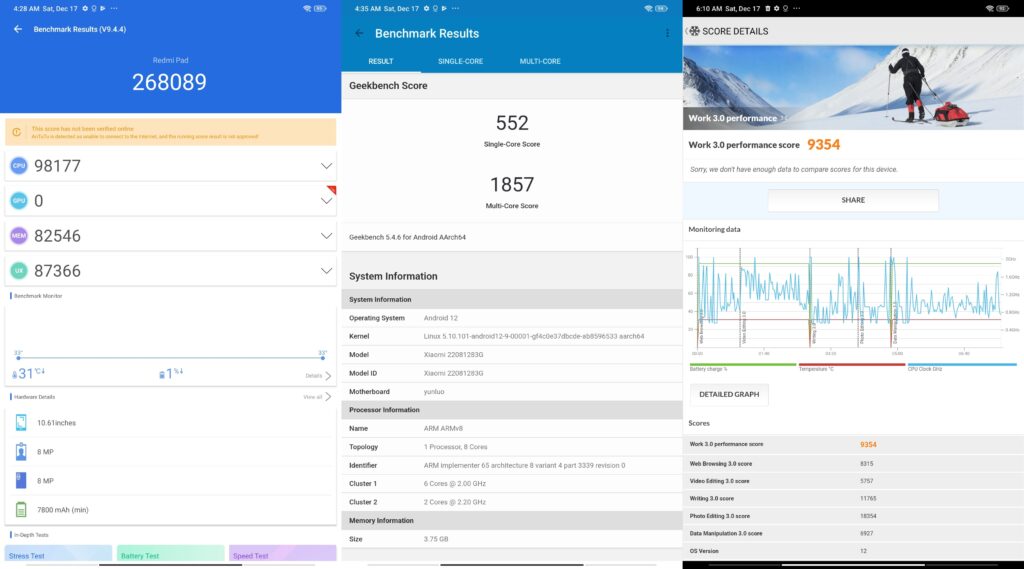Viewport: 1024px width, 569px height.
Task: Click the Battery charge % legend
Action: pyautogui.click(x=743, y=367)
